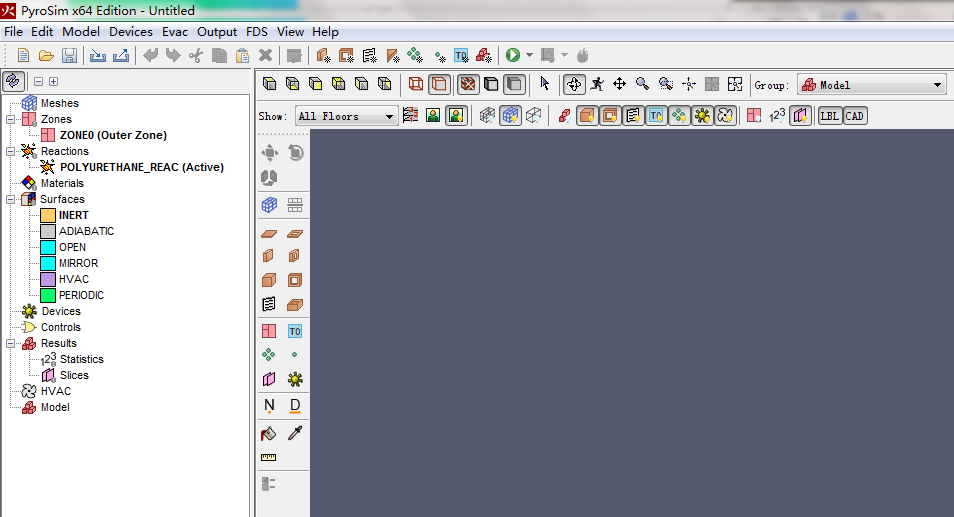This screenshot has height=517, width=954.
Task: Click the Save file icon
Action: [x=70, y=56]
